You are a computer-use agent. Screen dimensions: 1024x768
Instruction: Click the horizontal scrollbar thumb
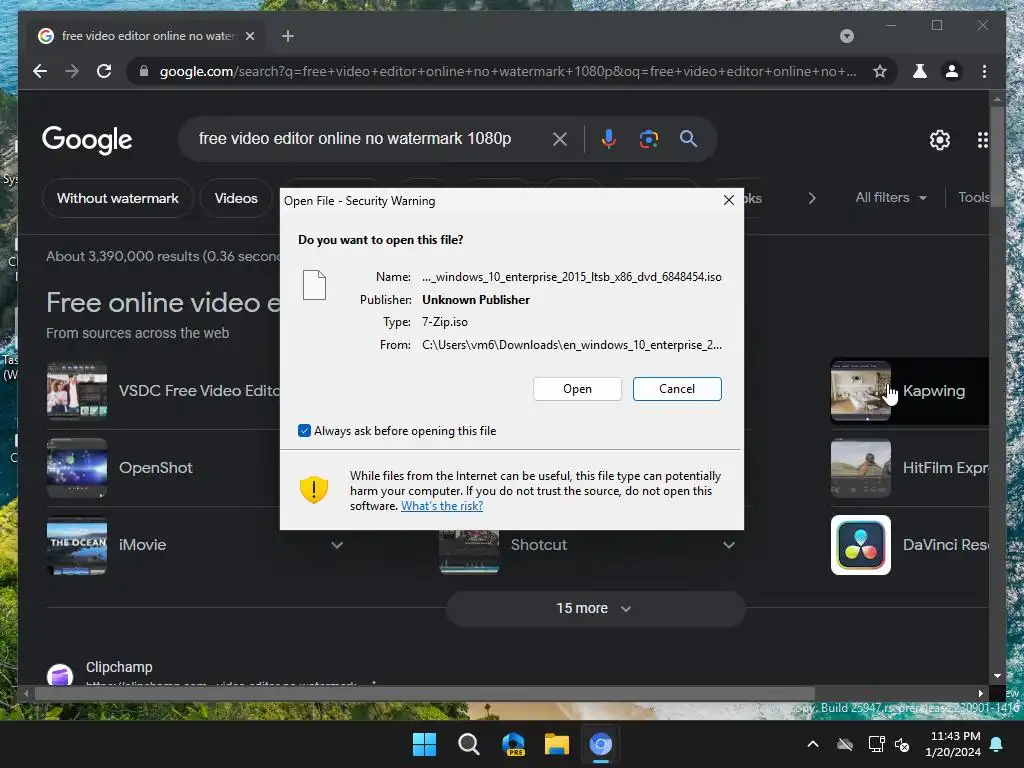(x=424, y=694)
